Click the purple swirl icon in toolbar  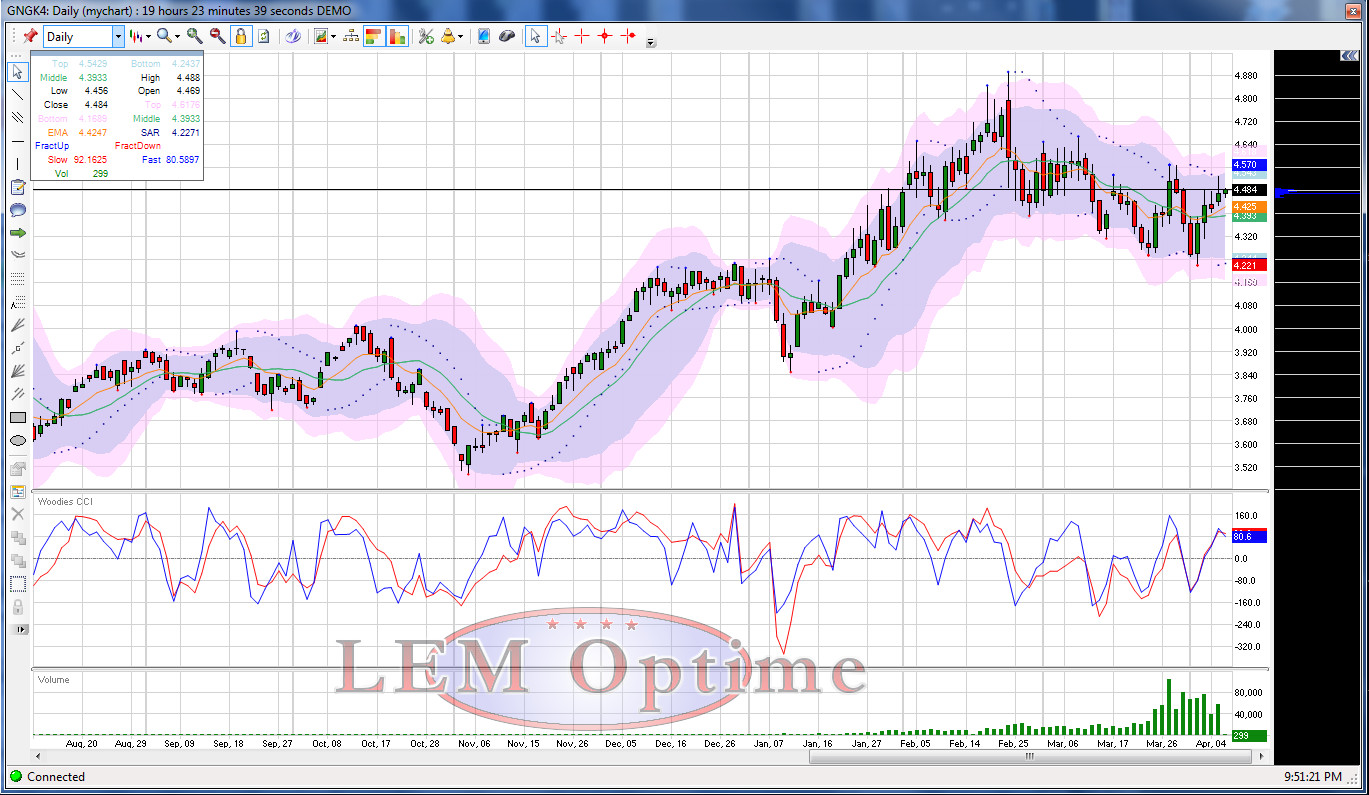pyautogui.click(x=293, y=36)
